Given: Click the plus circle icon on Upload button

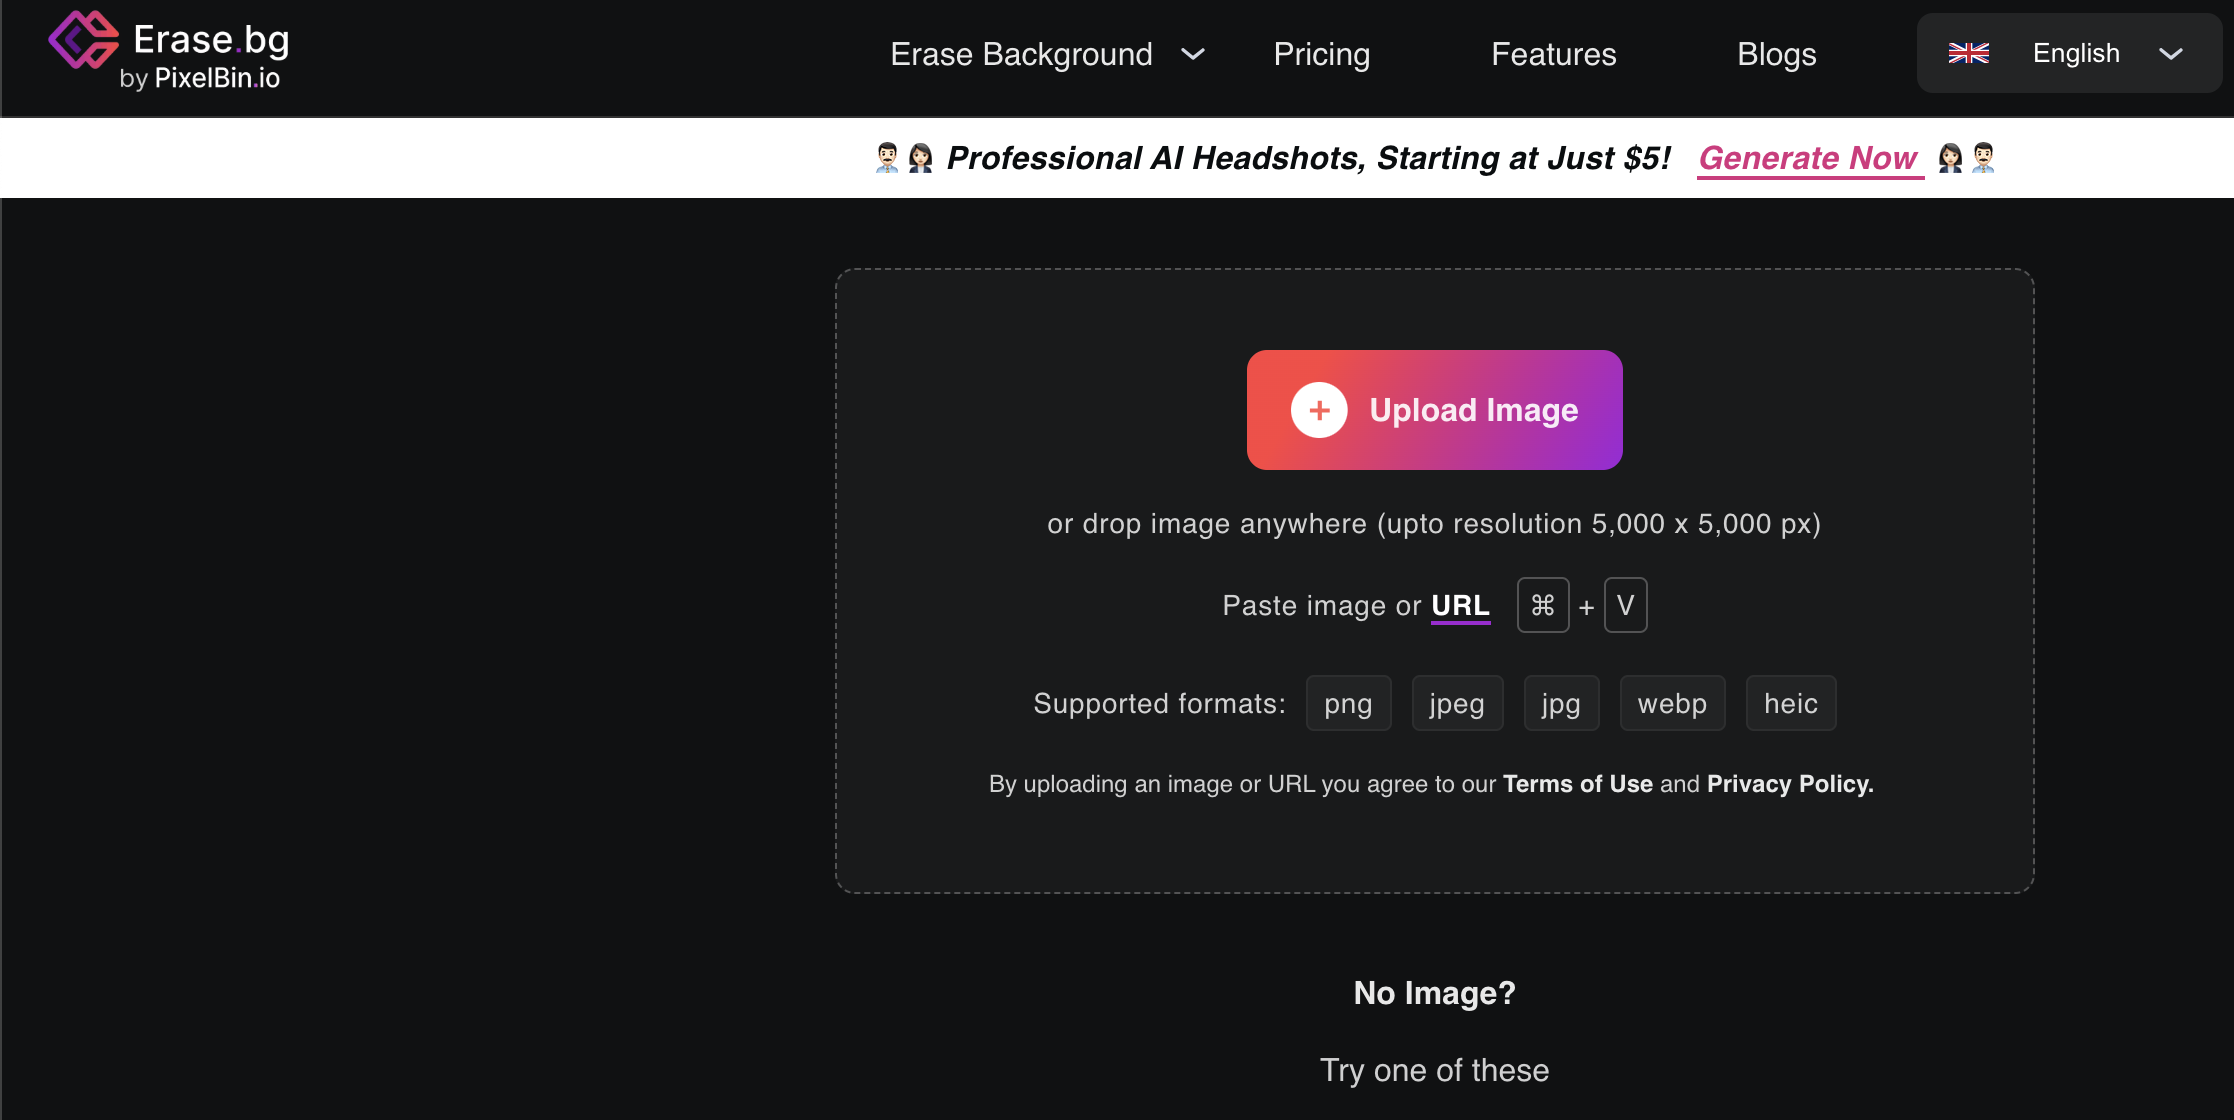Looking at the screenshot, I should coord(1319,410).
